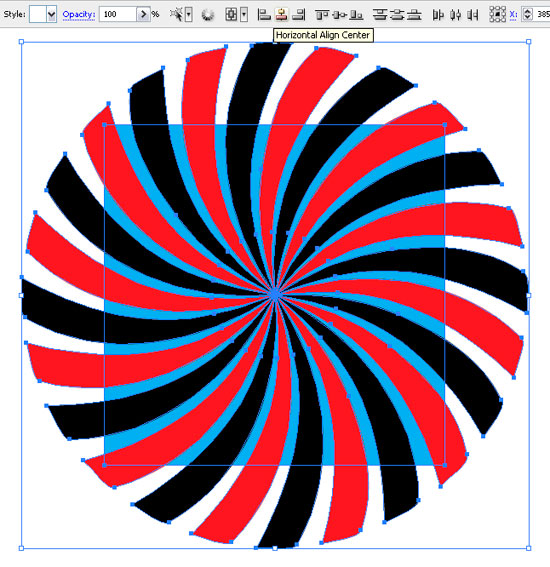Click Vertical Distribute Bottom icon

[414, 15]
